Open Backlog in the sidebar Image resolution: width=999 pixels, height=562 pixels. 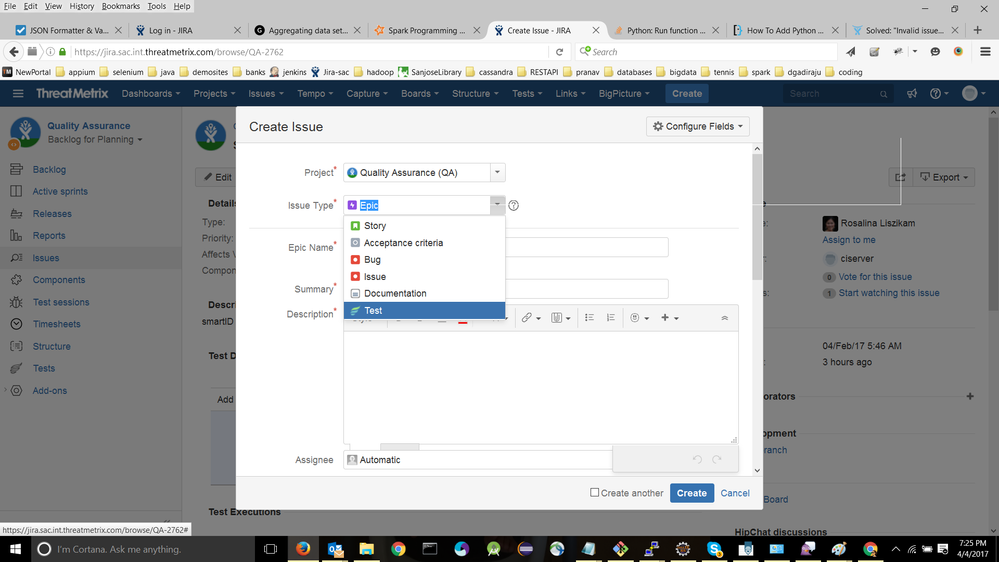click(49, 169)
